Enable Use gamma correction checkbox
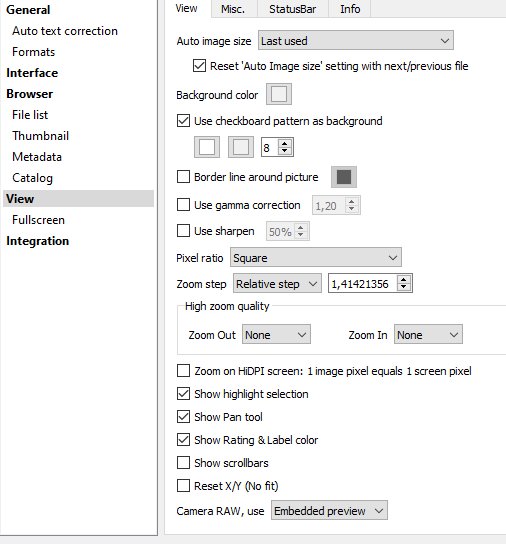The image size is (506, 544). (183, 205)
